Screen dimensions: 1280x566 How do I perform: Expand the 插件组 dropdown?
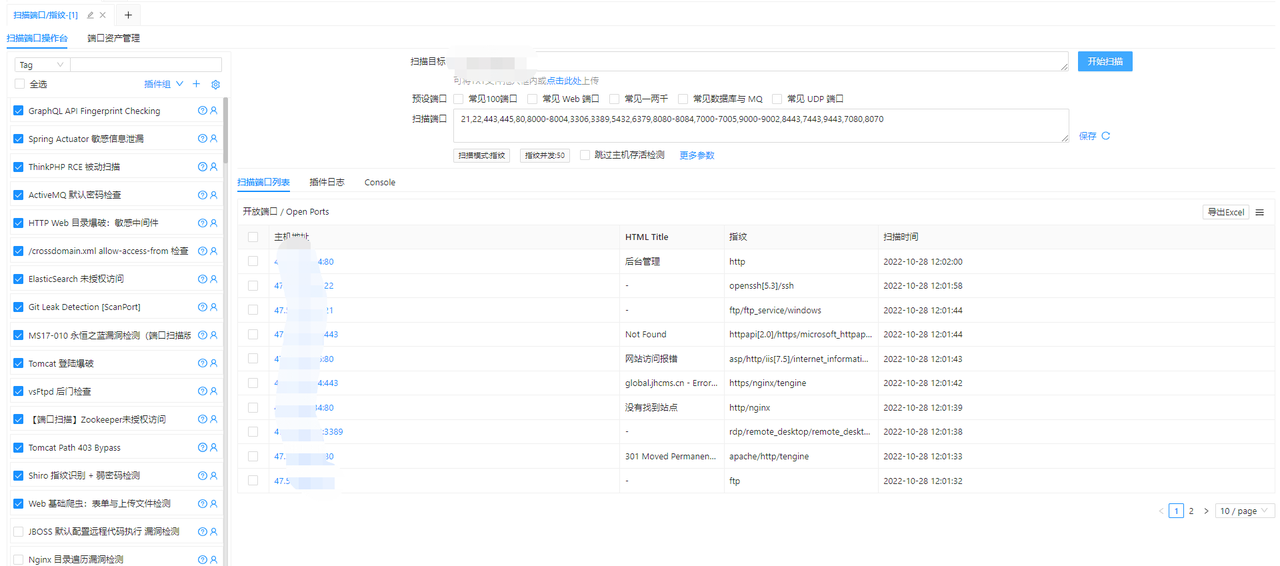pos(180,85)
